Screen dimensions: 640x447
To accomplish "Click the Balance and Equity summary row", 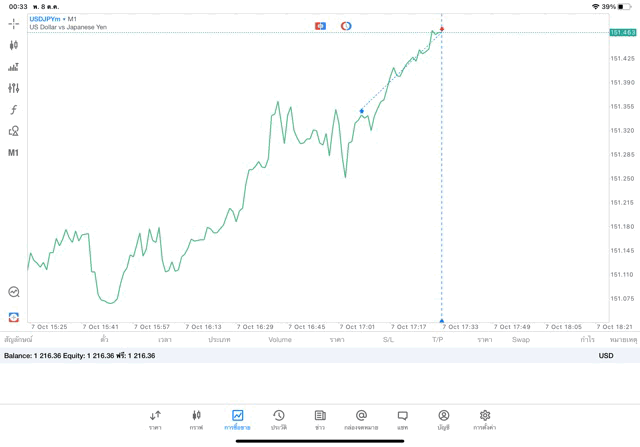I will pos(80,355).
